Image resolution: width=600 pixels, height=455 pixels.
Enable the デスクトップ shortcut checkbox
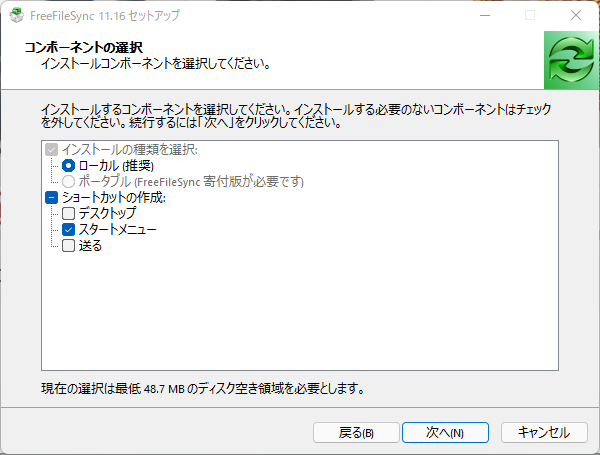(x=68, y=214)
